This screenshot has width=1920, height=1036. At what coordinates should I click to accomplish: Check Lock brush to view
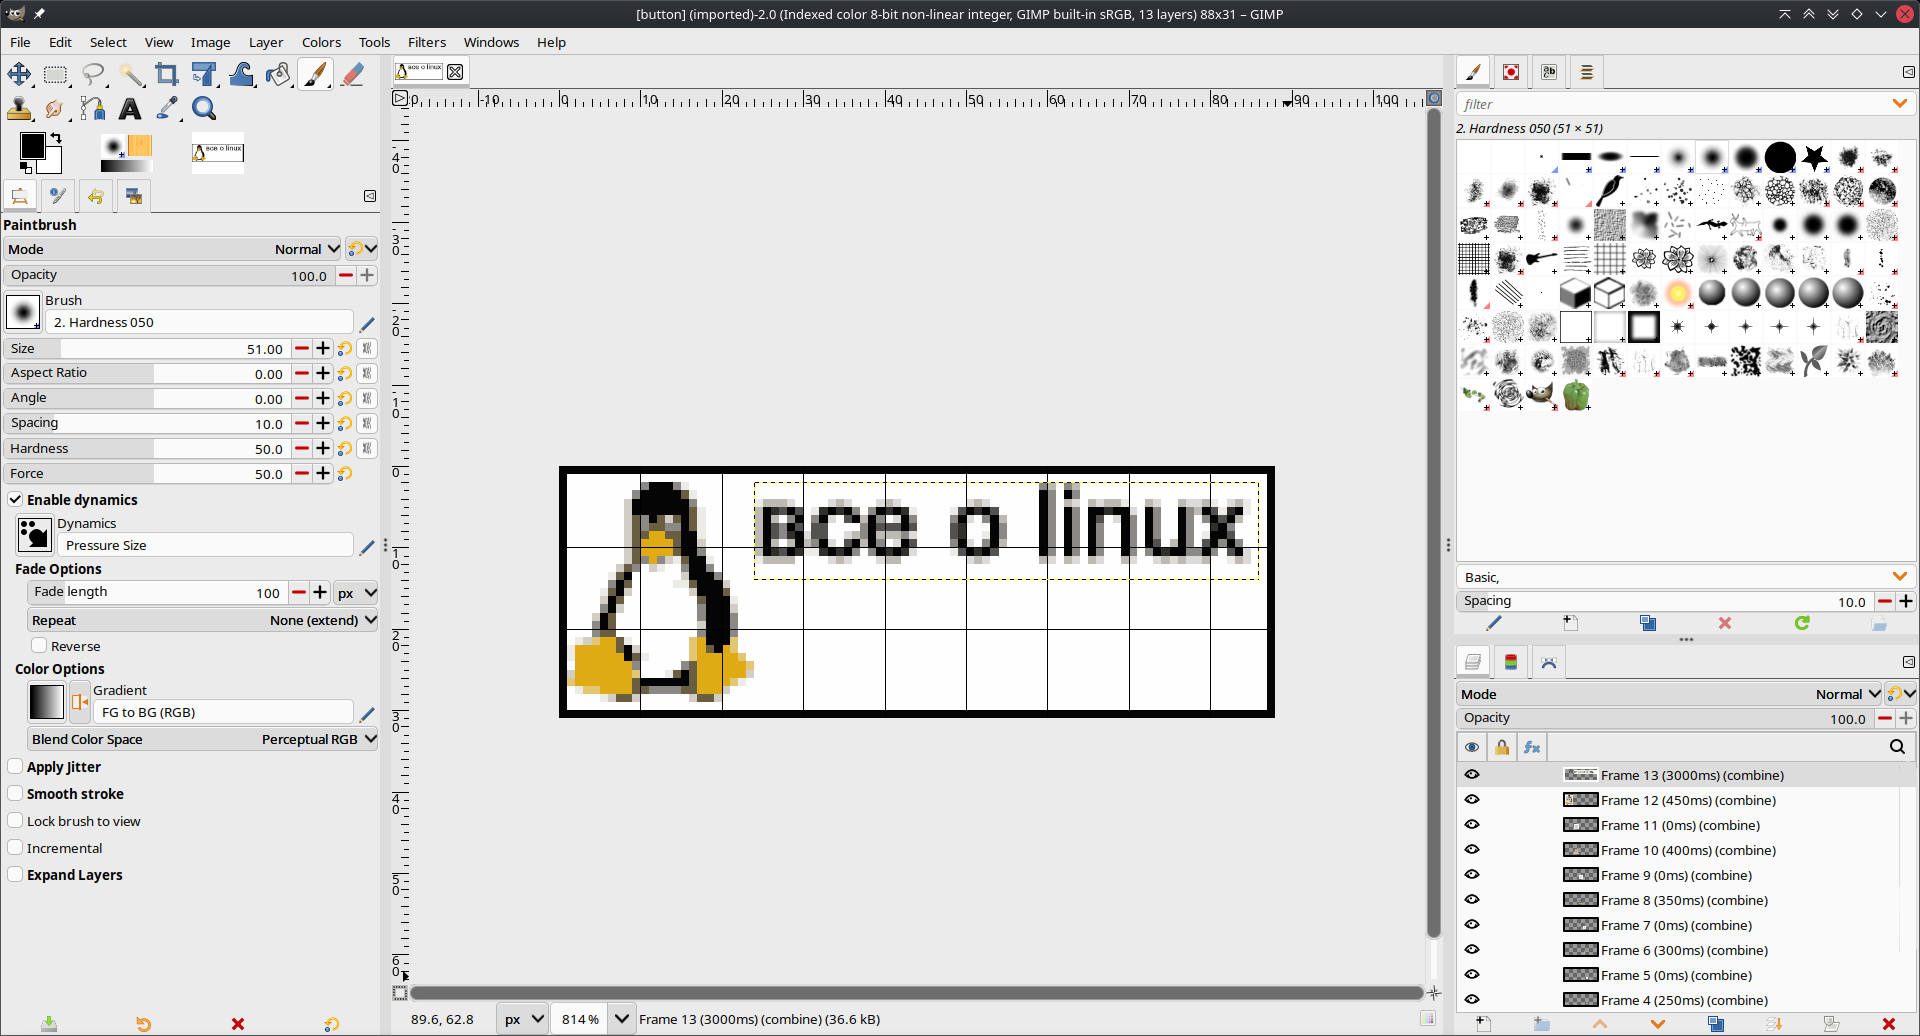click(15, 820)
